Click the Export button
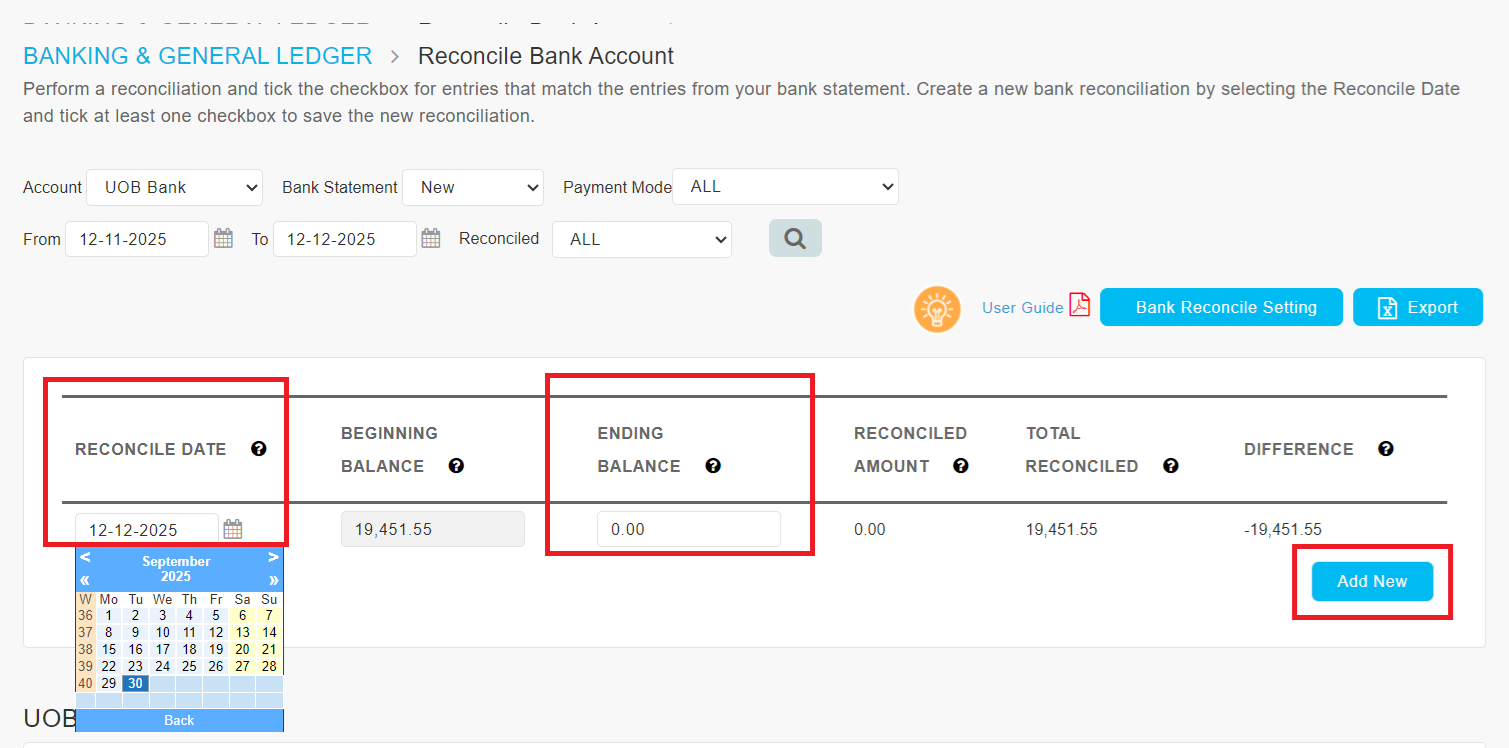1509x748 pixels. click(x=1417, y=308)
